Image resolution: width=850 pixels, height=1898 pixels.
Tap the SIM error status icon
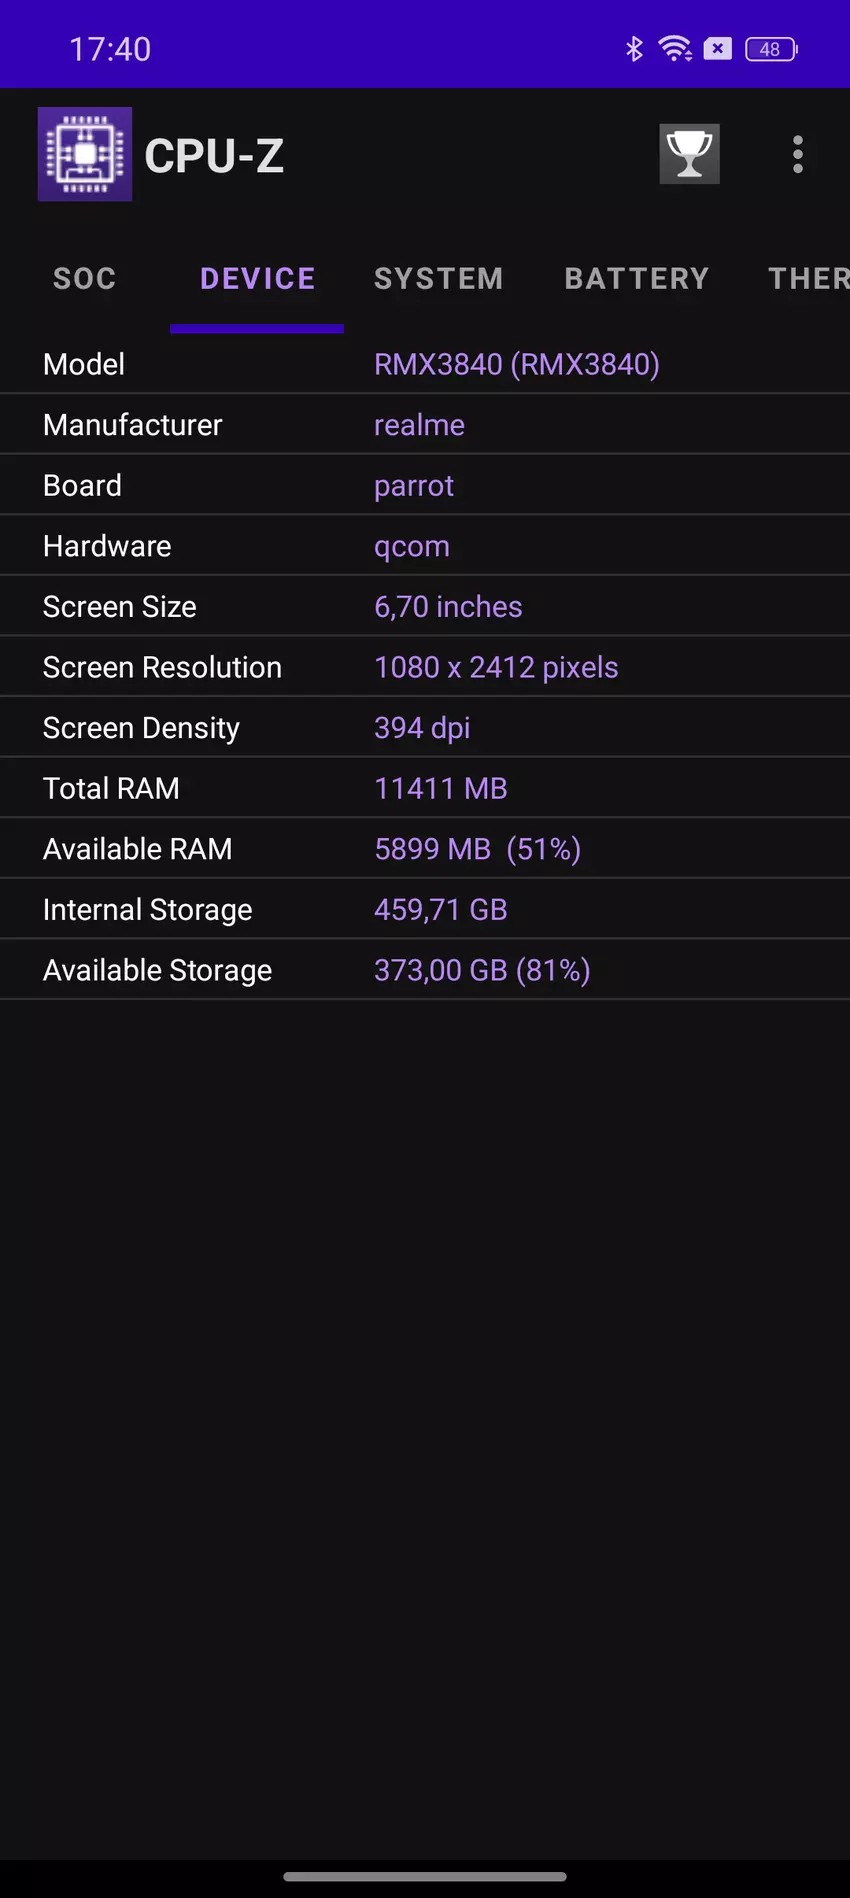click(718, 48)
